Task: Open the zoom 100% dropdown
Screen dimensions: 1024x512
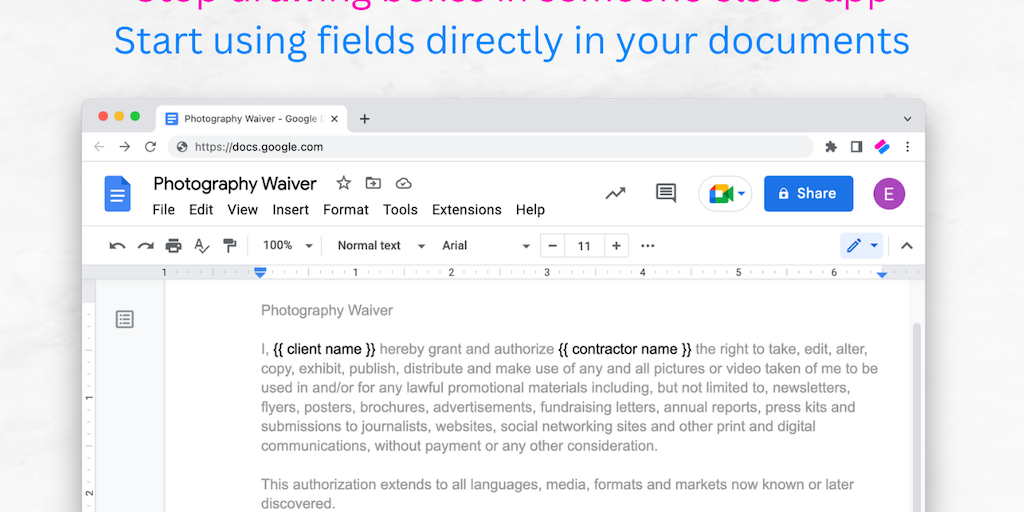Action: point(287,246)
